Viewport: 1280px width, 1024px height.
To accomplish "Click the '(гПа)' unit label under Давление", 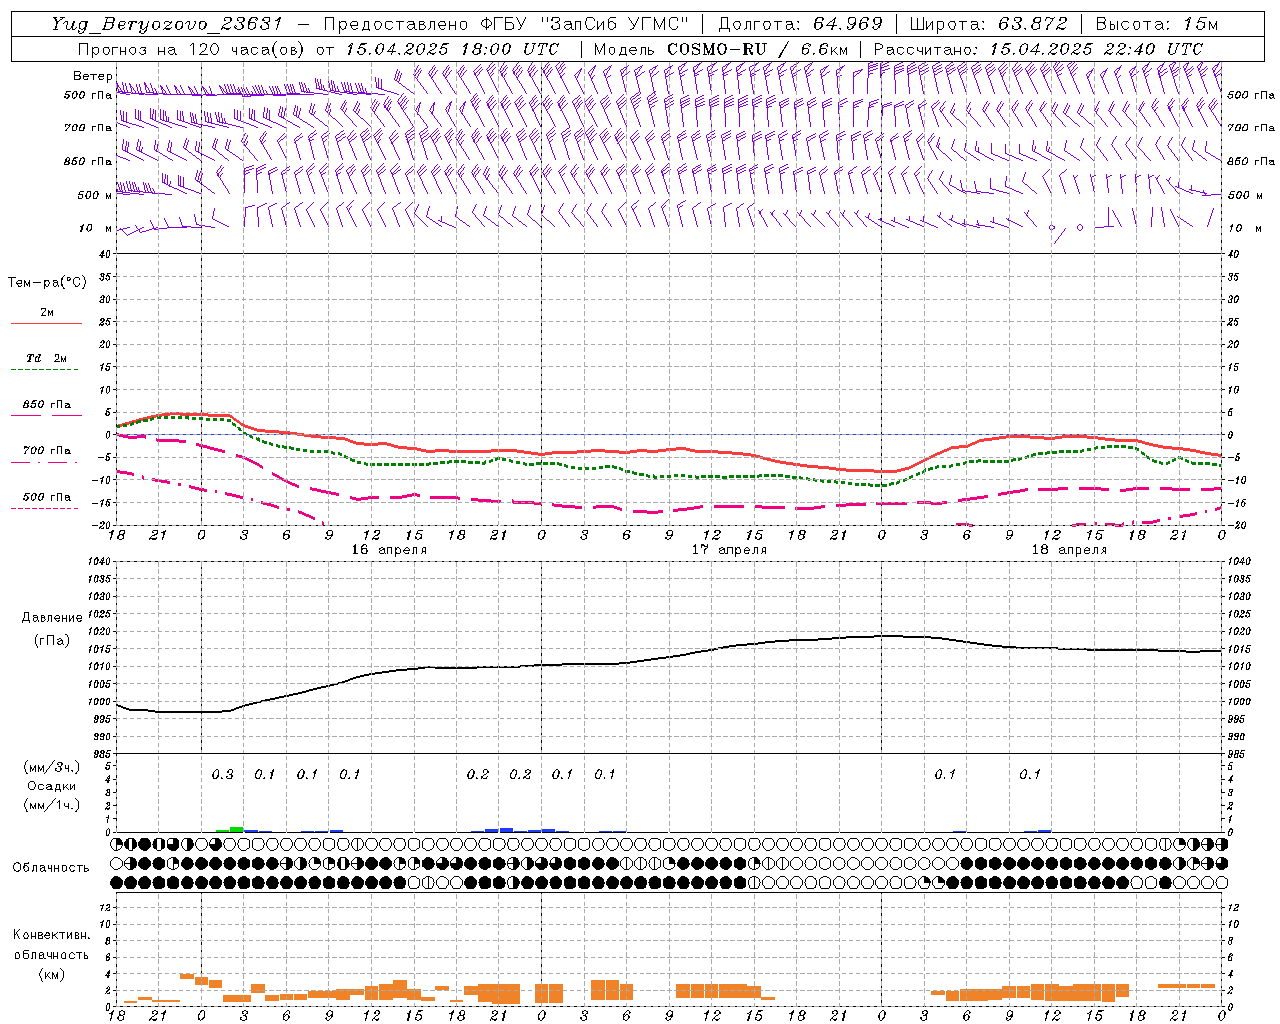I will (x=52, y=641).
